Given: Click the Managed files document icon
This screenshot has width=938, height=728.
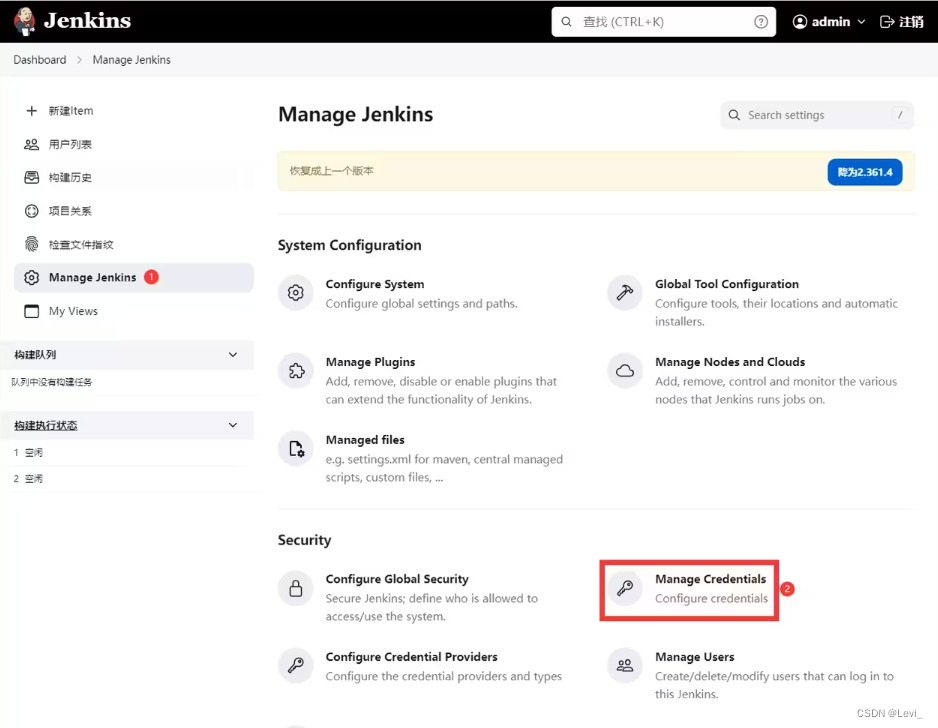Looking at the screenshot, I should (296, 449).
